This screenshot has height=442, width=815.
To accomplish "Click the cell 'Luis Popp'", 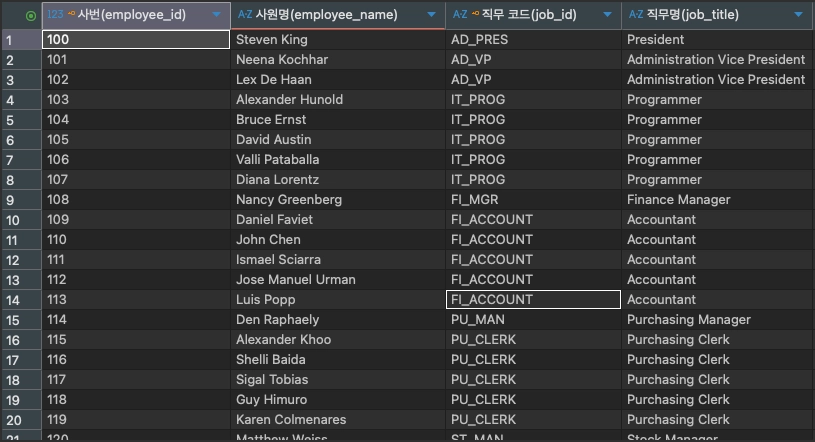I will coord(338,300).
